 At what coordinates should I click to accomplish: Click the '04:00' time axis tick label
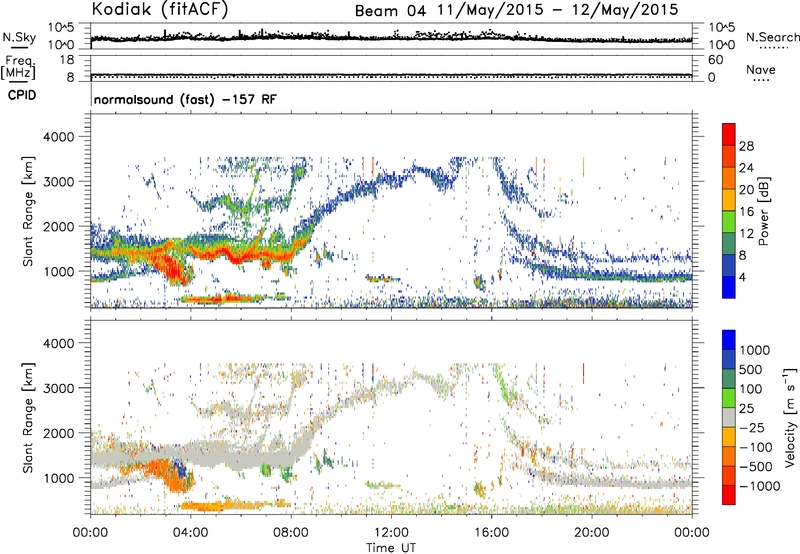coord(191,533)
